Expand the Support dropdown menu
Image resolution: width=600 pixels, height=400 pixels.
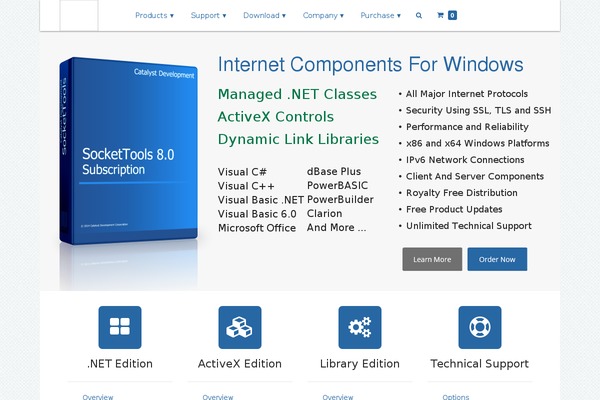pyautogui.click(x=208, y=16)
